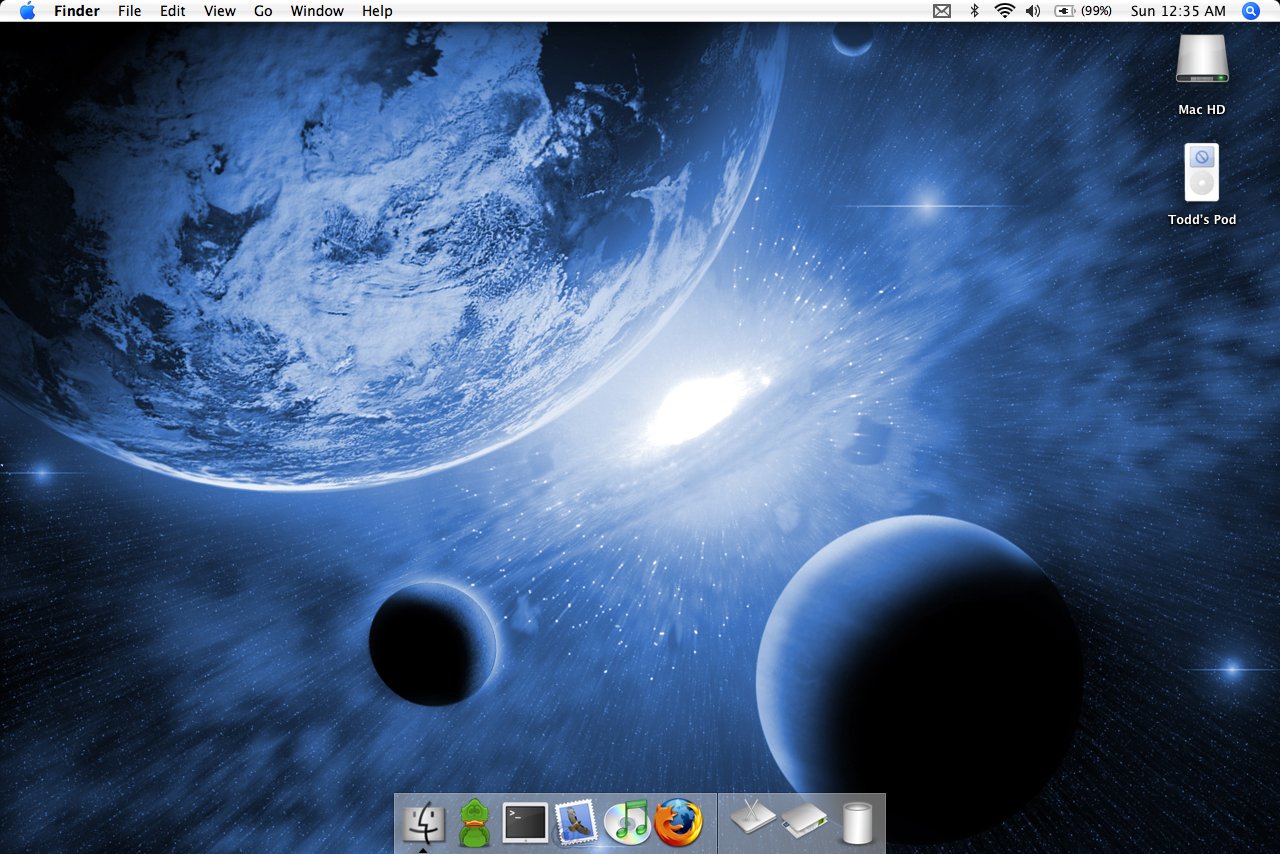Open the volume control slider
Image resolution: width=1280 pixels, height=854 pixels.
[x=1033, y=11]
